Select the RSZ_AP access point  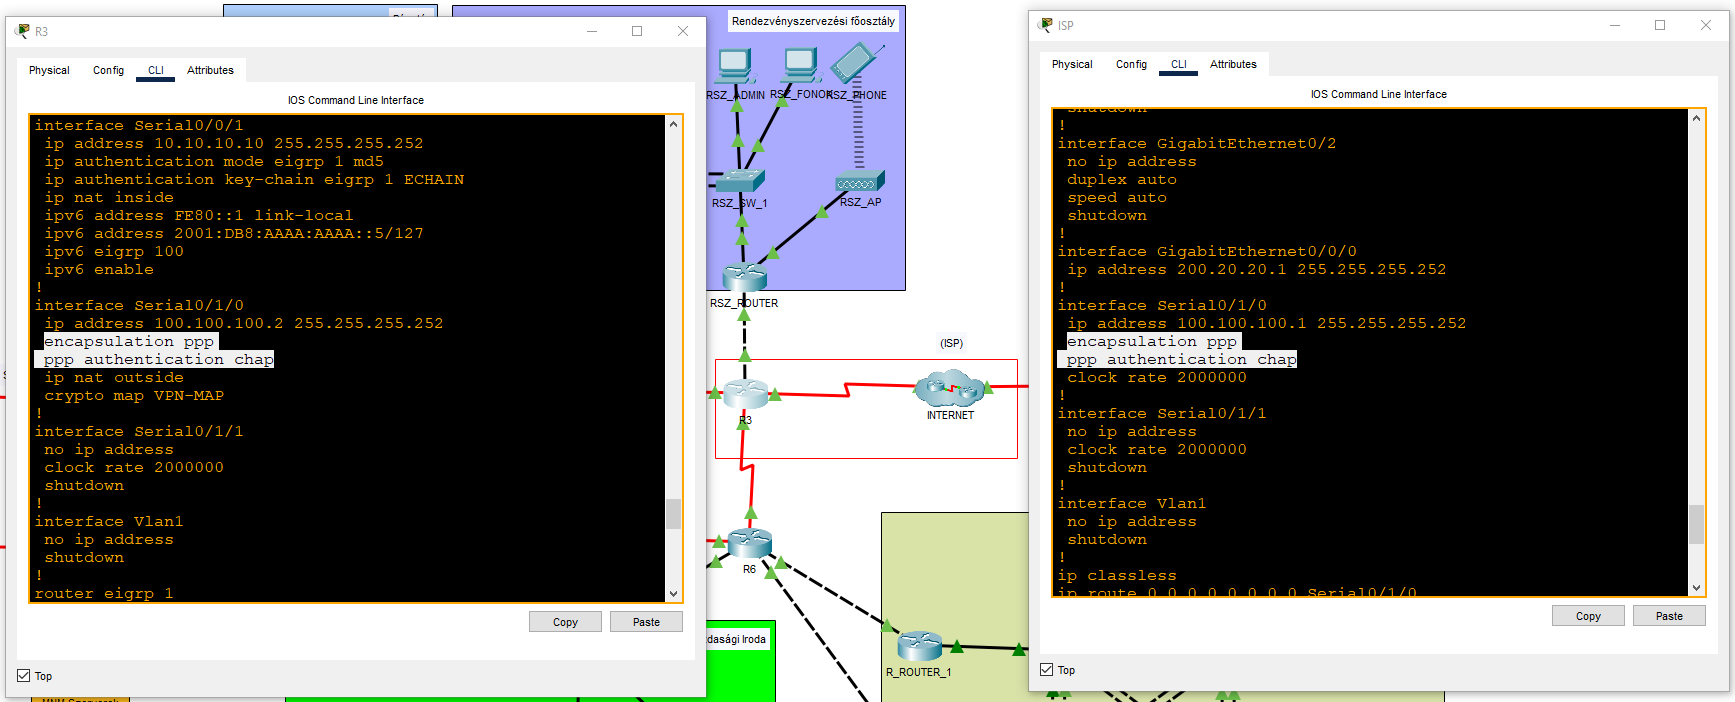click(x=860, y=183)
